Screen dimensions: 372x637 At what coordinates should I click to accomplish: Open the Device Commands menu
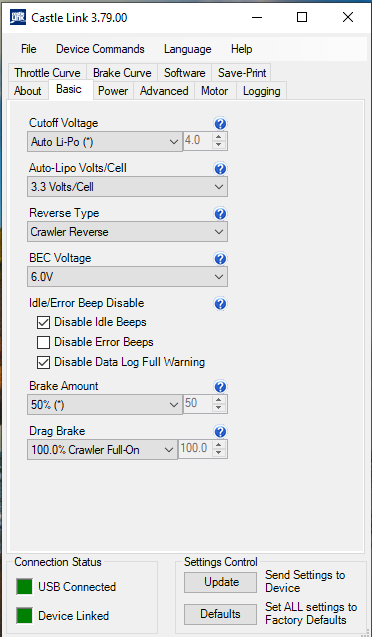(x=100, y=49)
